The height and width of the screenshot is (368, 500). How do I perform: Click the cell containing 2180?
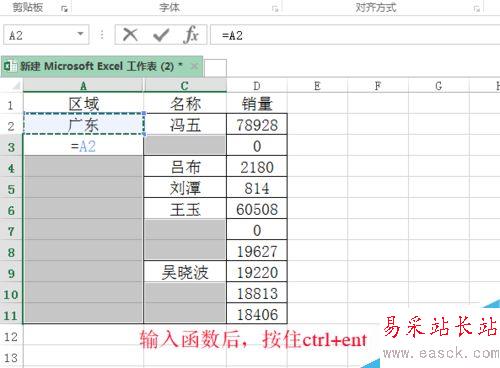pyautogui.click(x=257, y=167)
